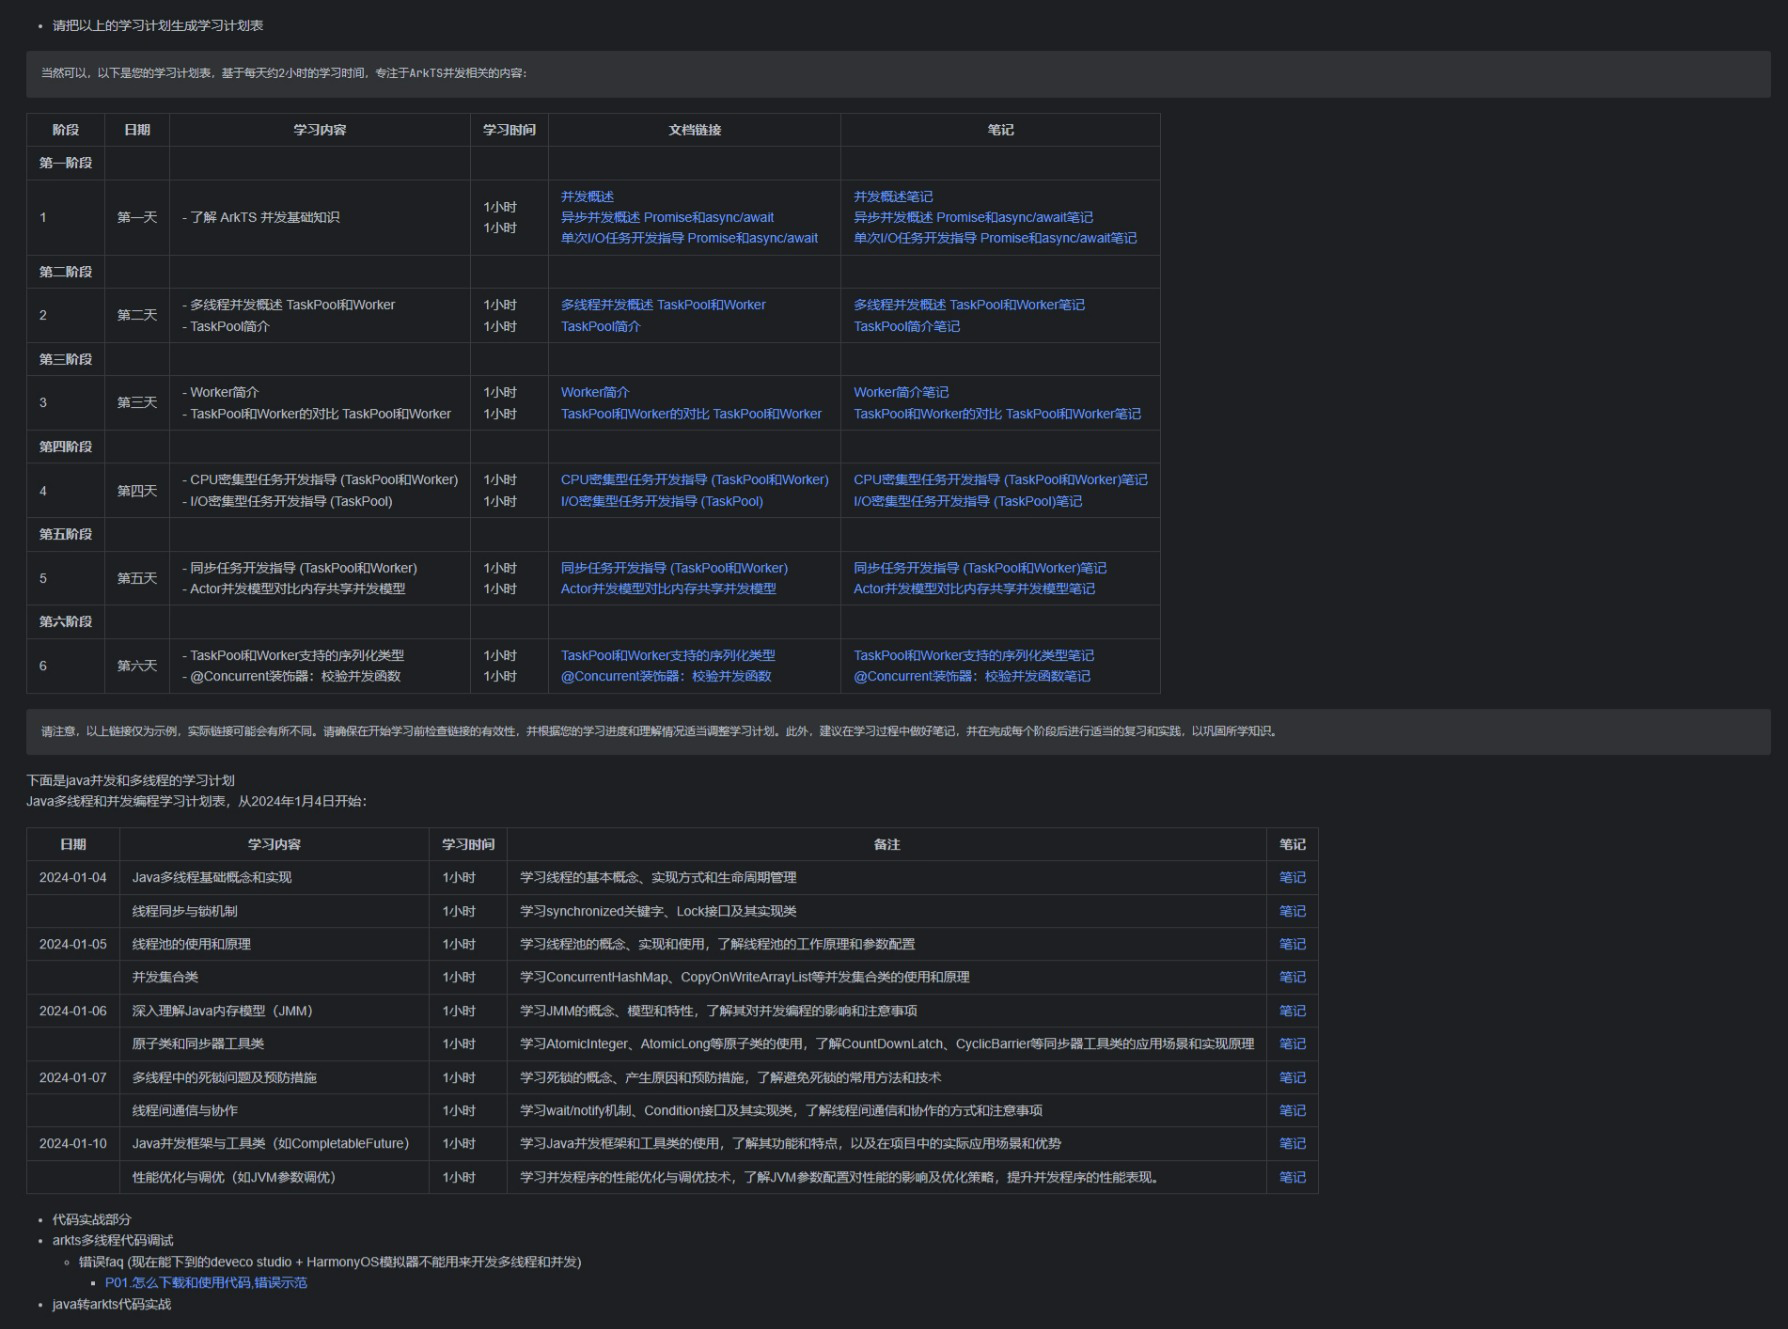Open Worker简介 link in 文档链接 column
The width and height of the screenshot is (1788, 1329).
595,393
